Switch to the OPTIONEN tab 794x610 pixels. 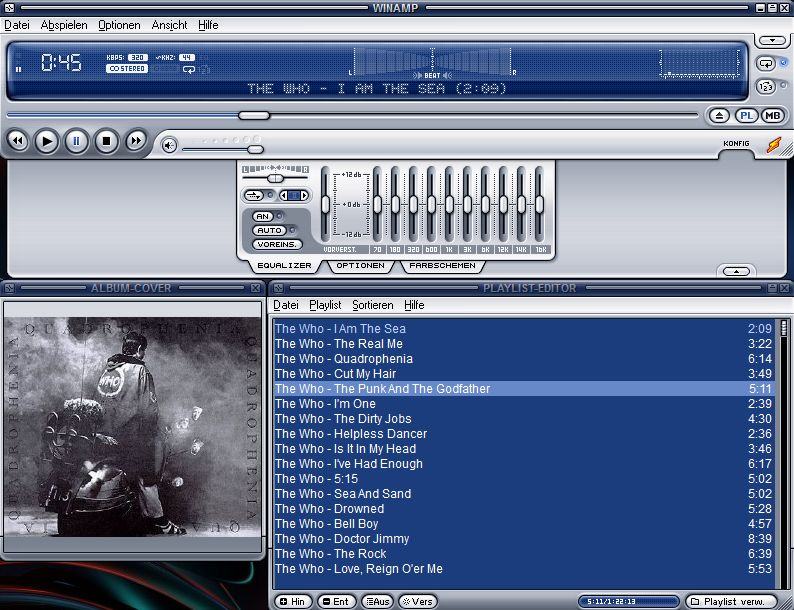(360, 265)
